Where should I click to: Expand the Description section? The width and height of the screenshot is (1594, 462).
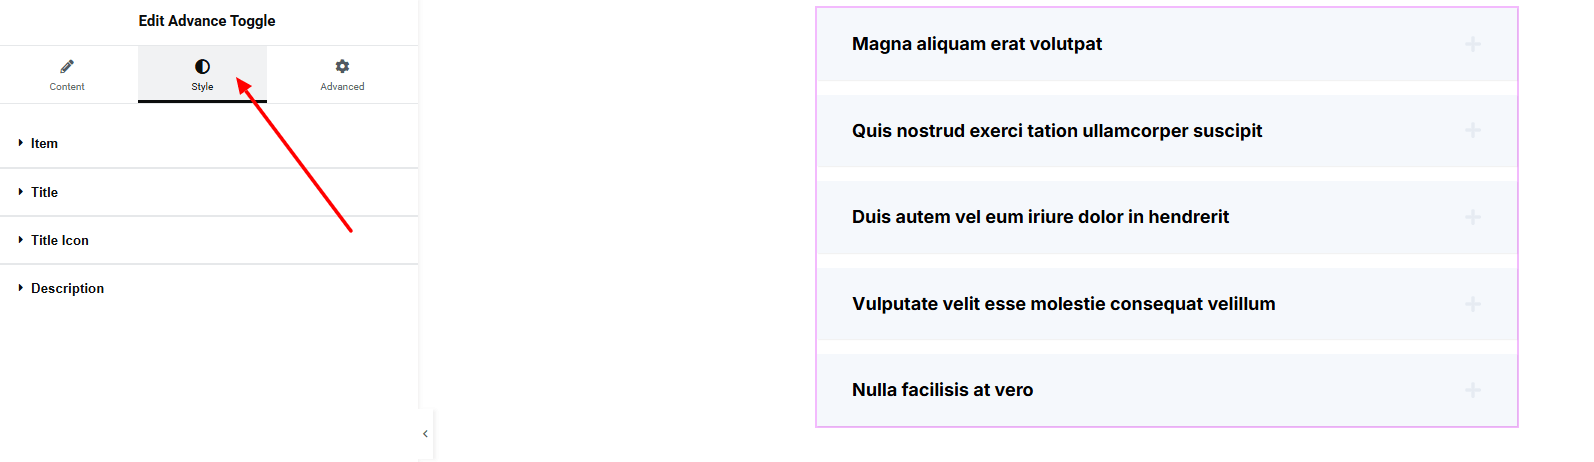67,288
